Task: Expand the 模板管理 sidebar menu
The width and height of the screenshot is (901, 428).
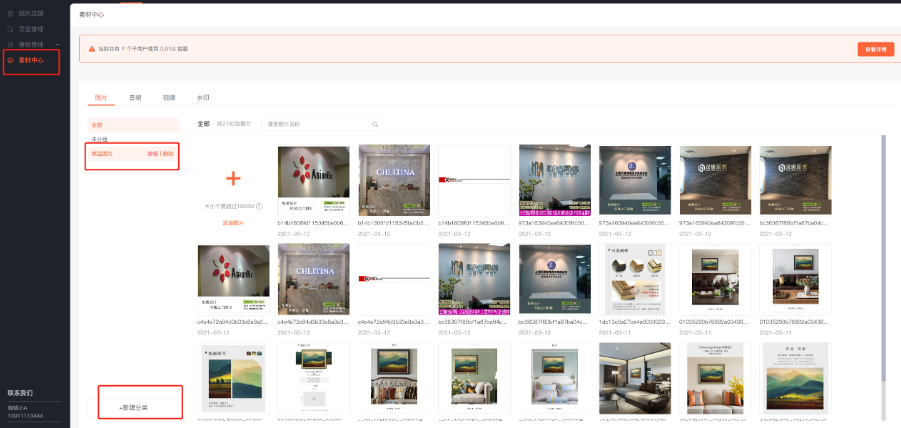Action: [x=57, y=45]
